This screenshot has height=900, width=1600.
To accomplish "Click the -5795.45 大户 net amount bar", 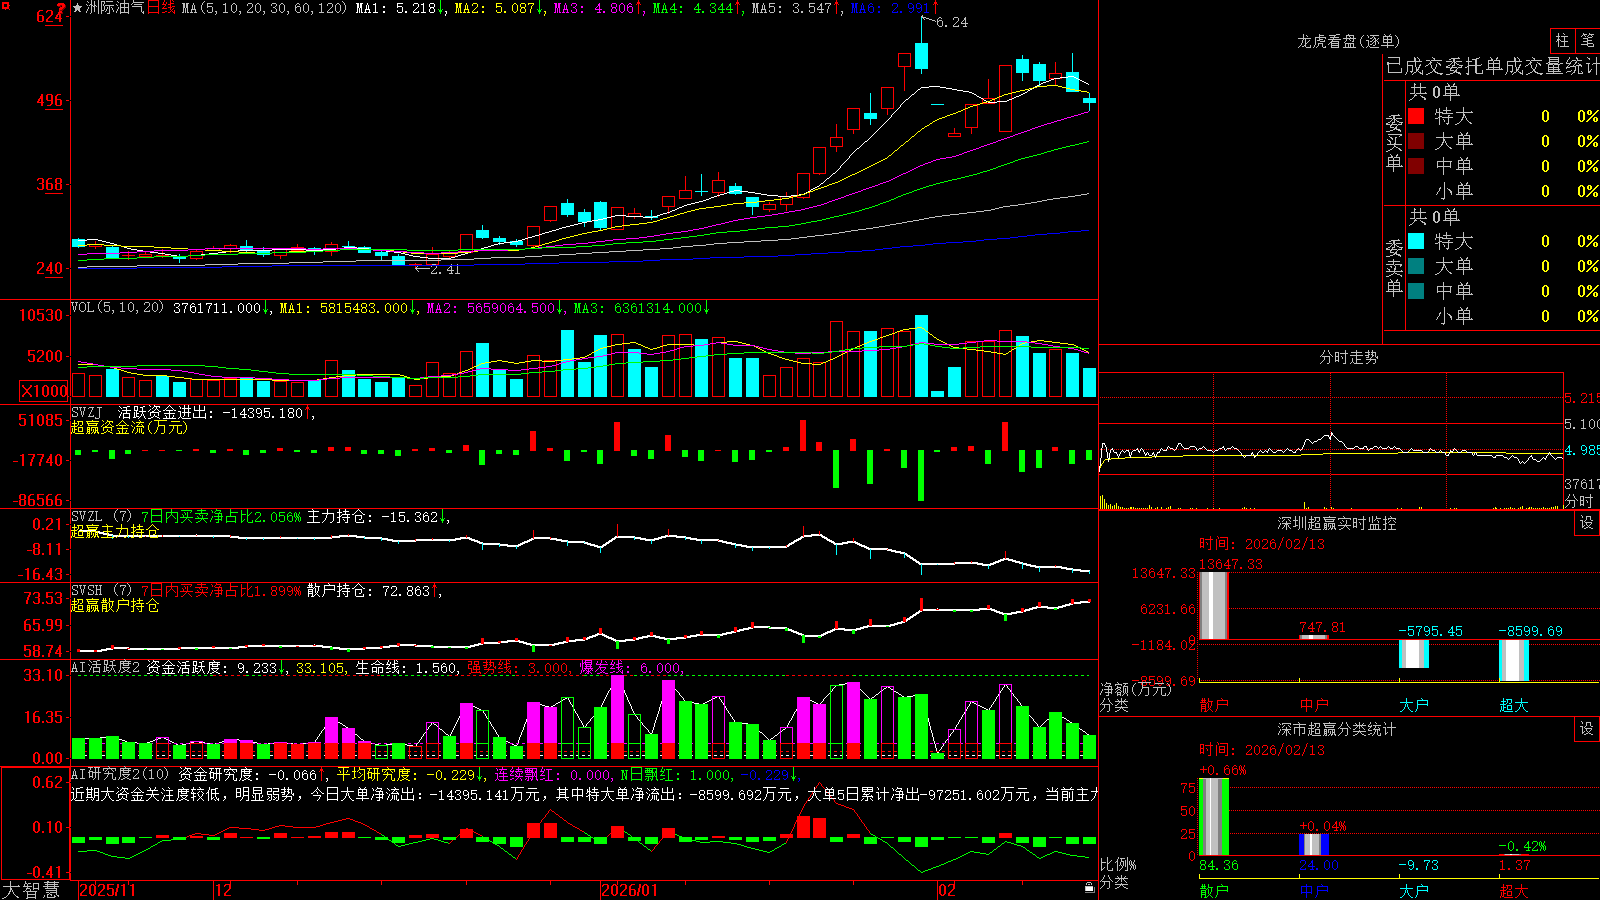I will tap(1413, 654).
